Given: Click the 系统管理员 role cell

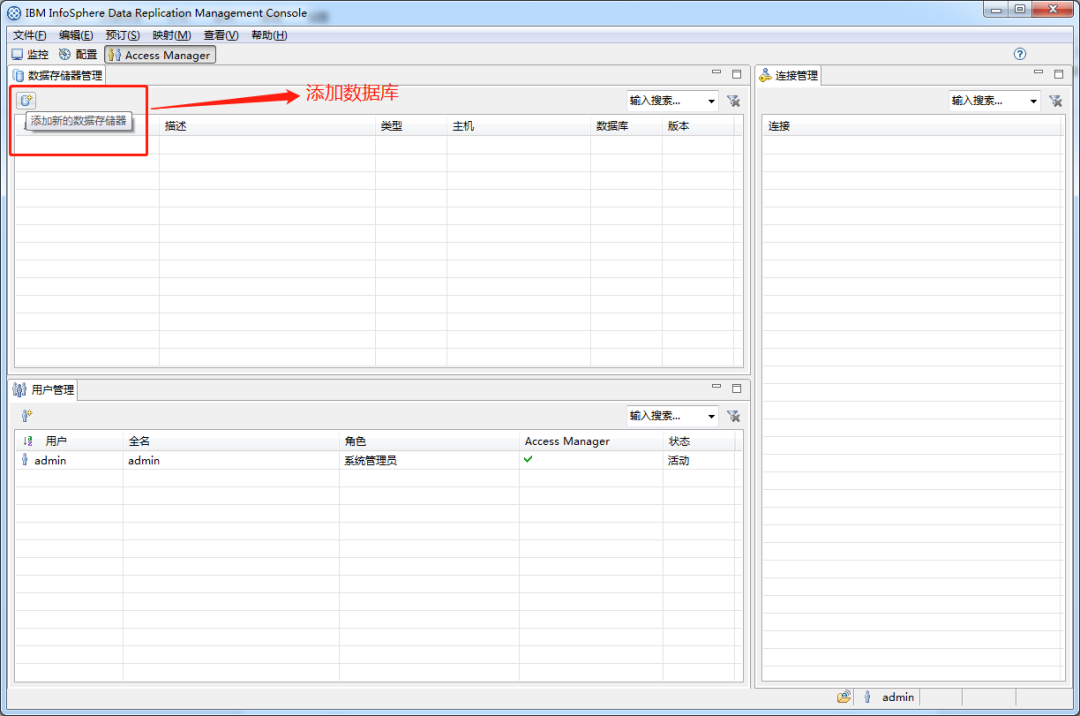Looking at the screenshot, I should (371, 460).
